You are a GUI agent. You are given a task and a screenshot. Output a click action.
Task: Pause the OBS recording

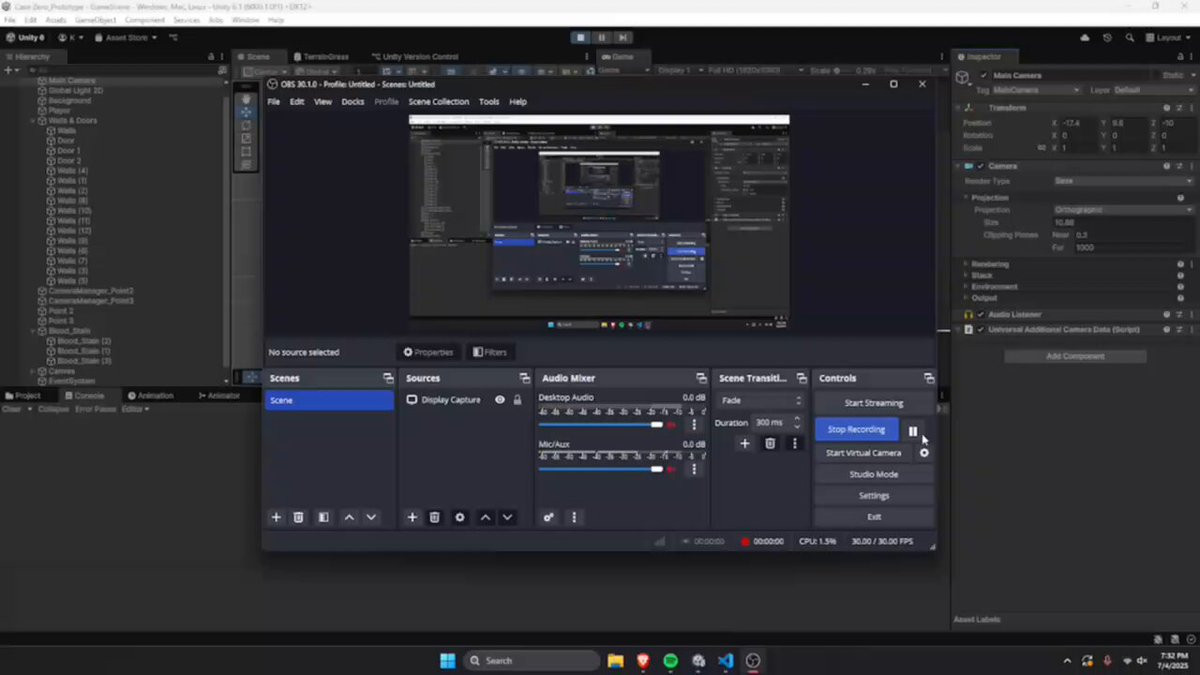(912, 430)
